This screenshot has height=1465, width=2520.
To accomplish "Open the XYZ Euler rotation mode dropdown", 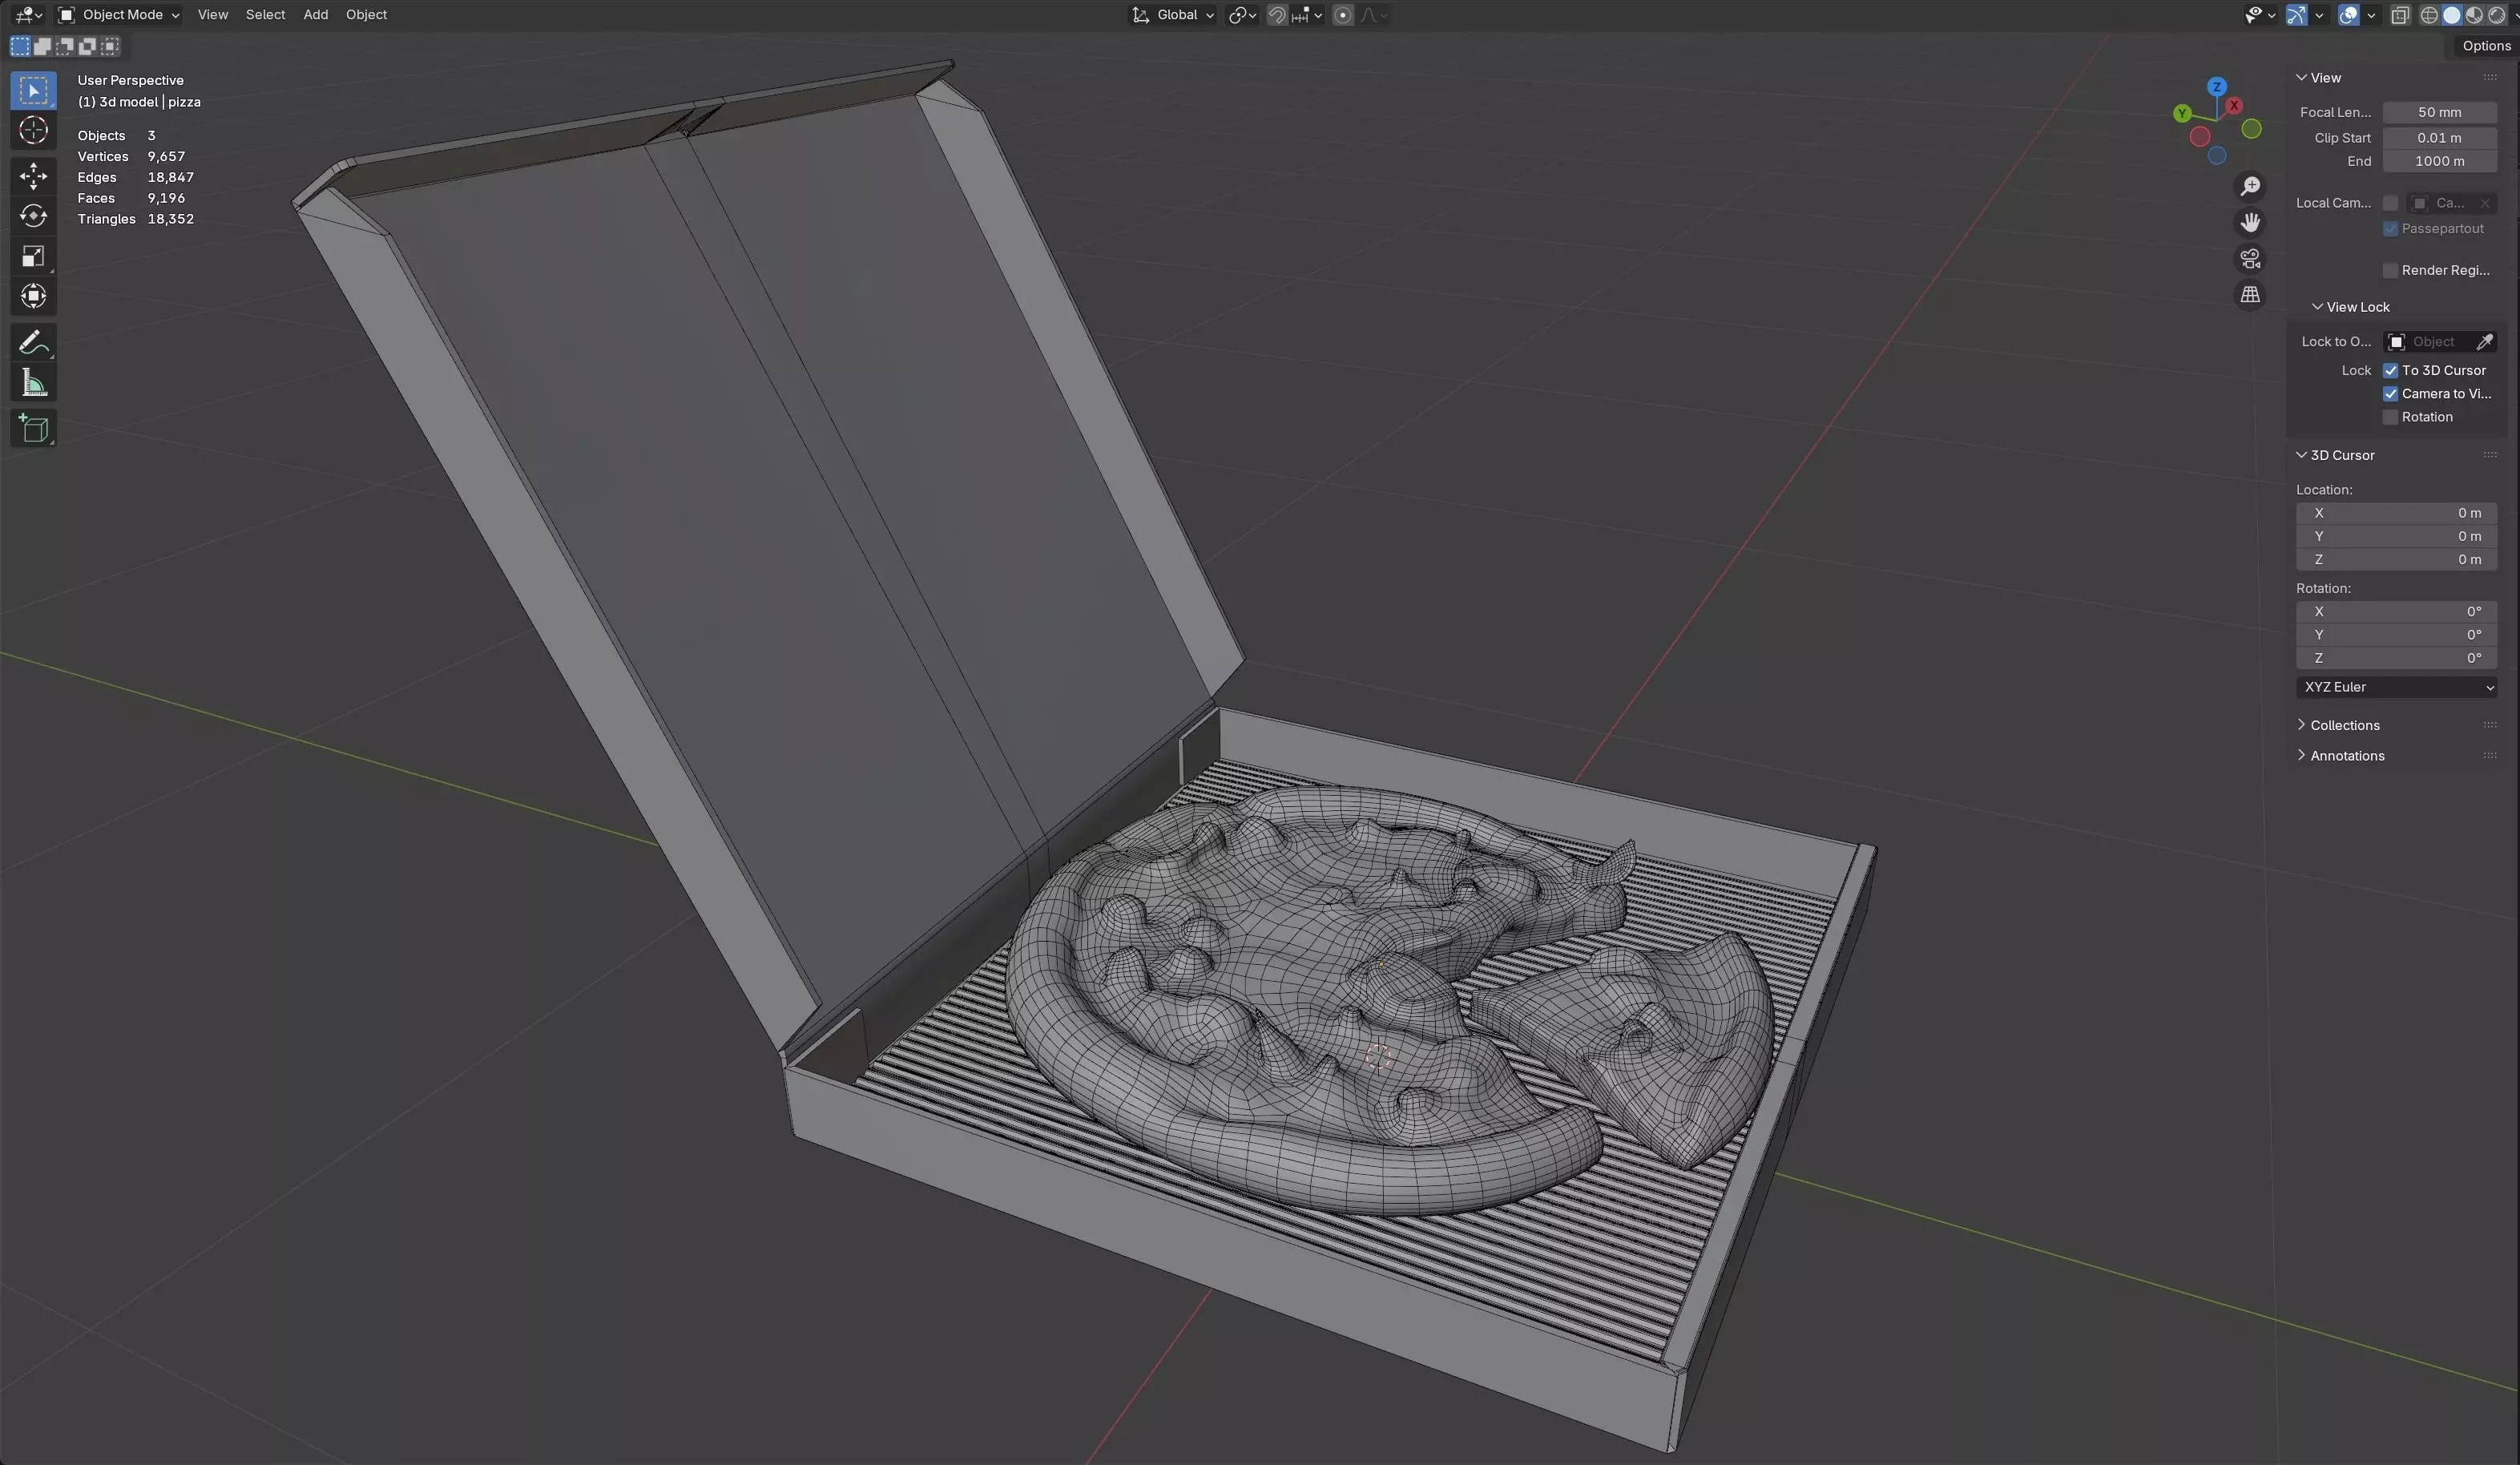I will pyautogui.click(x=2396, y=687).
